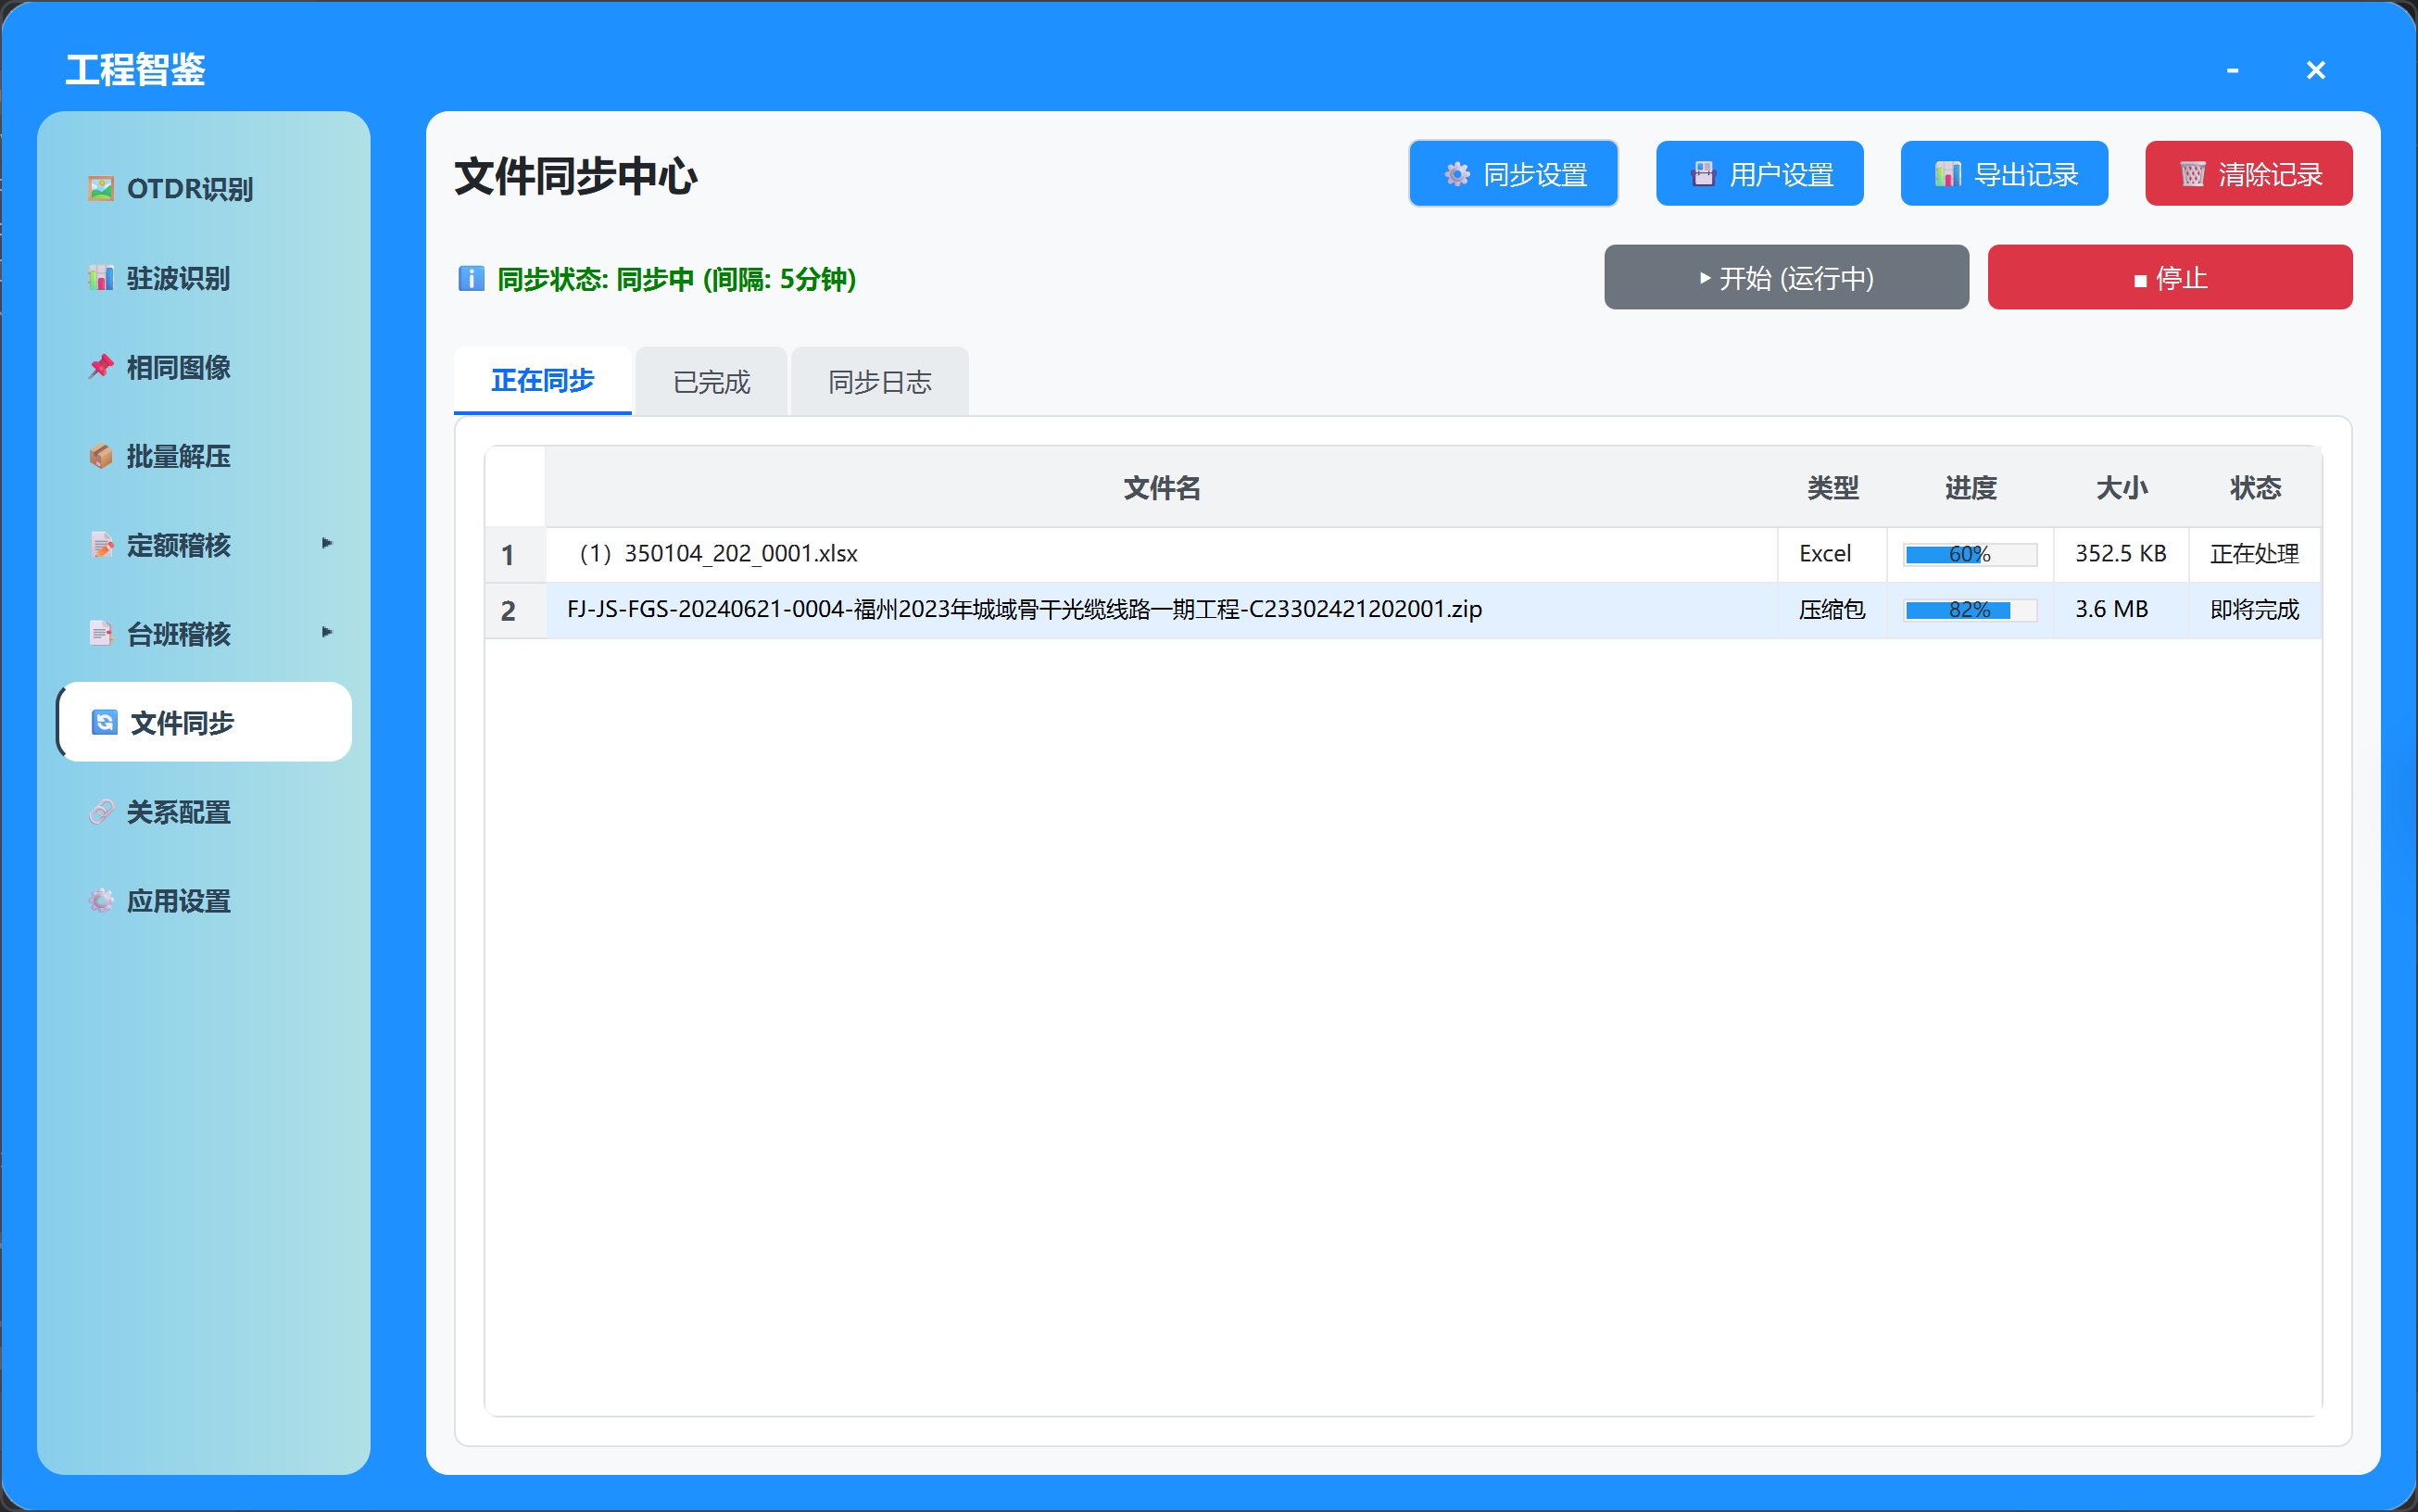Select the active 文件同步 sidebar item
Screen dimensions: 2418x1512
pos(204,722)
